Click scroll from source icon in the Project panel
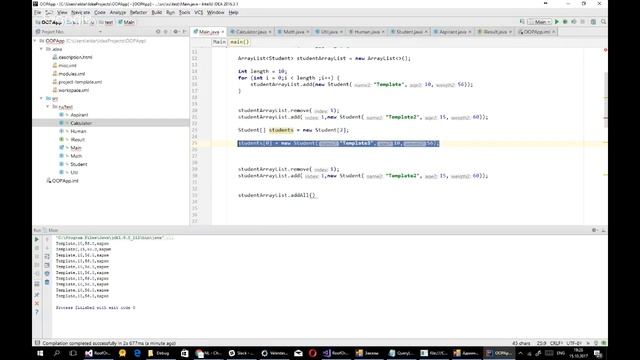The height and width of the screenshot is (360, 640). click(158, 31)
